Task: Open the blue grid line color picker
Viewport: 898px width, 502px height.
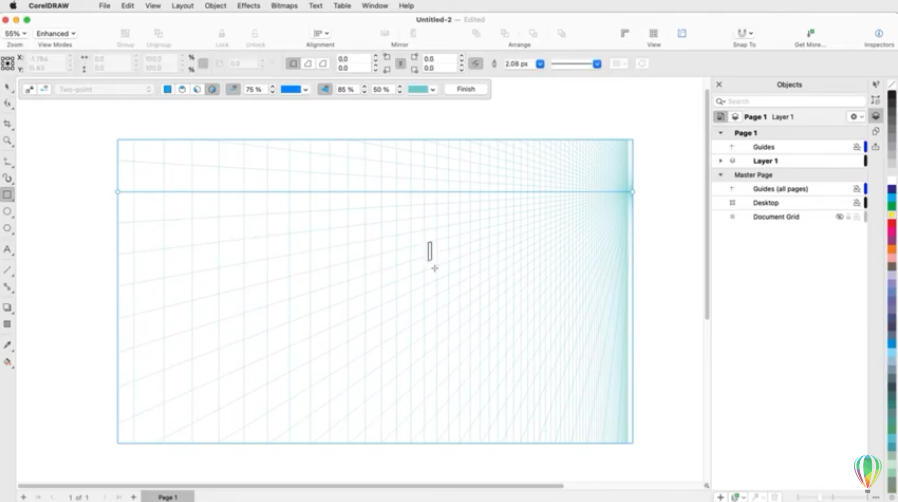Action: click(294, 89)
